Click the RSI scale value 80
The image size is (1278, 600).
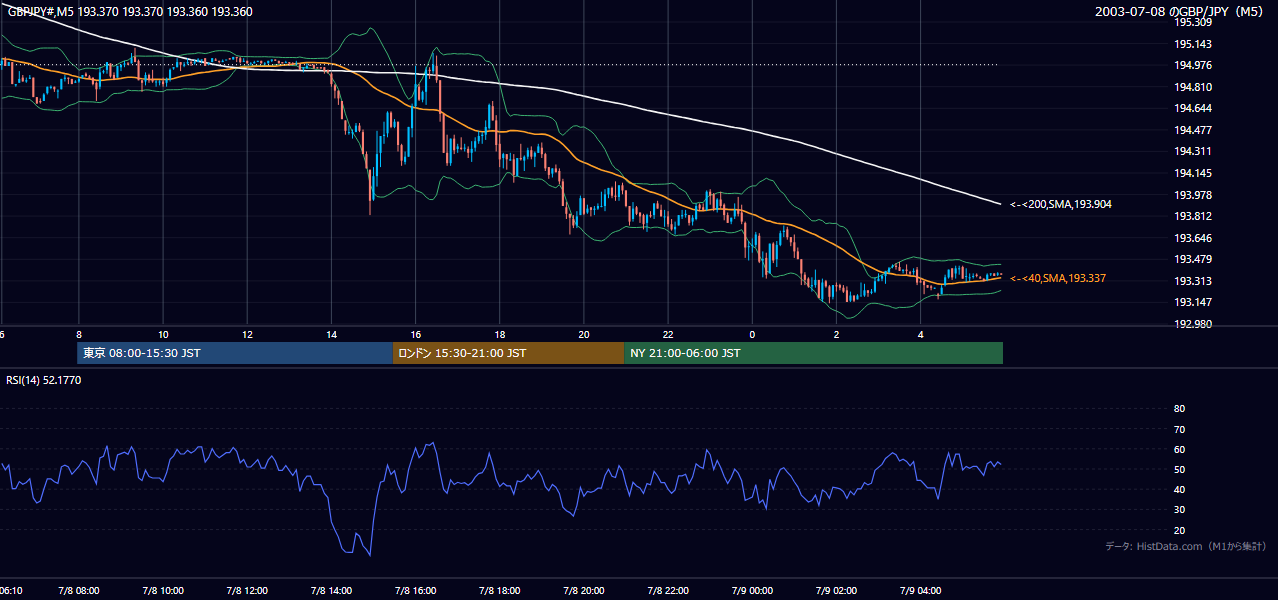click(x=1179, y=409)
